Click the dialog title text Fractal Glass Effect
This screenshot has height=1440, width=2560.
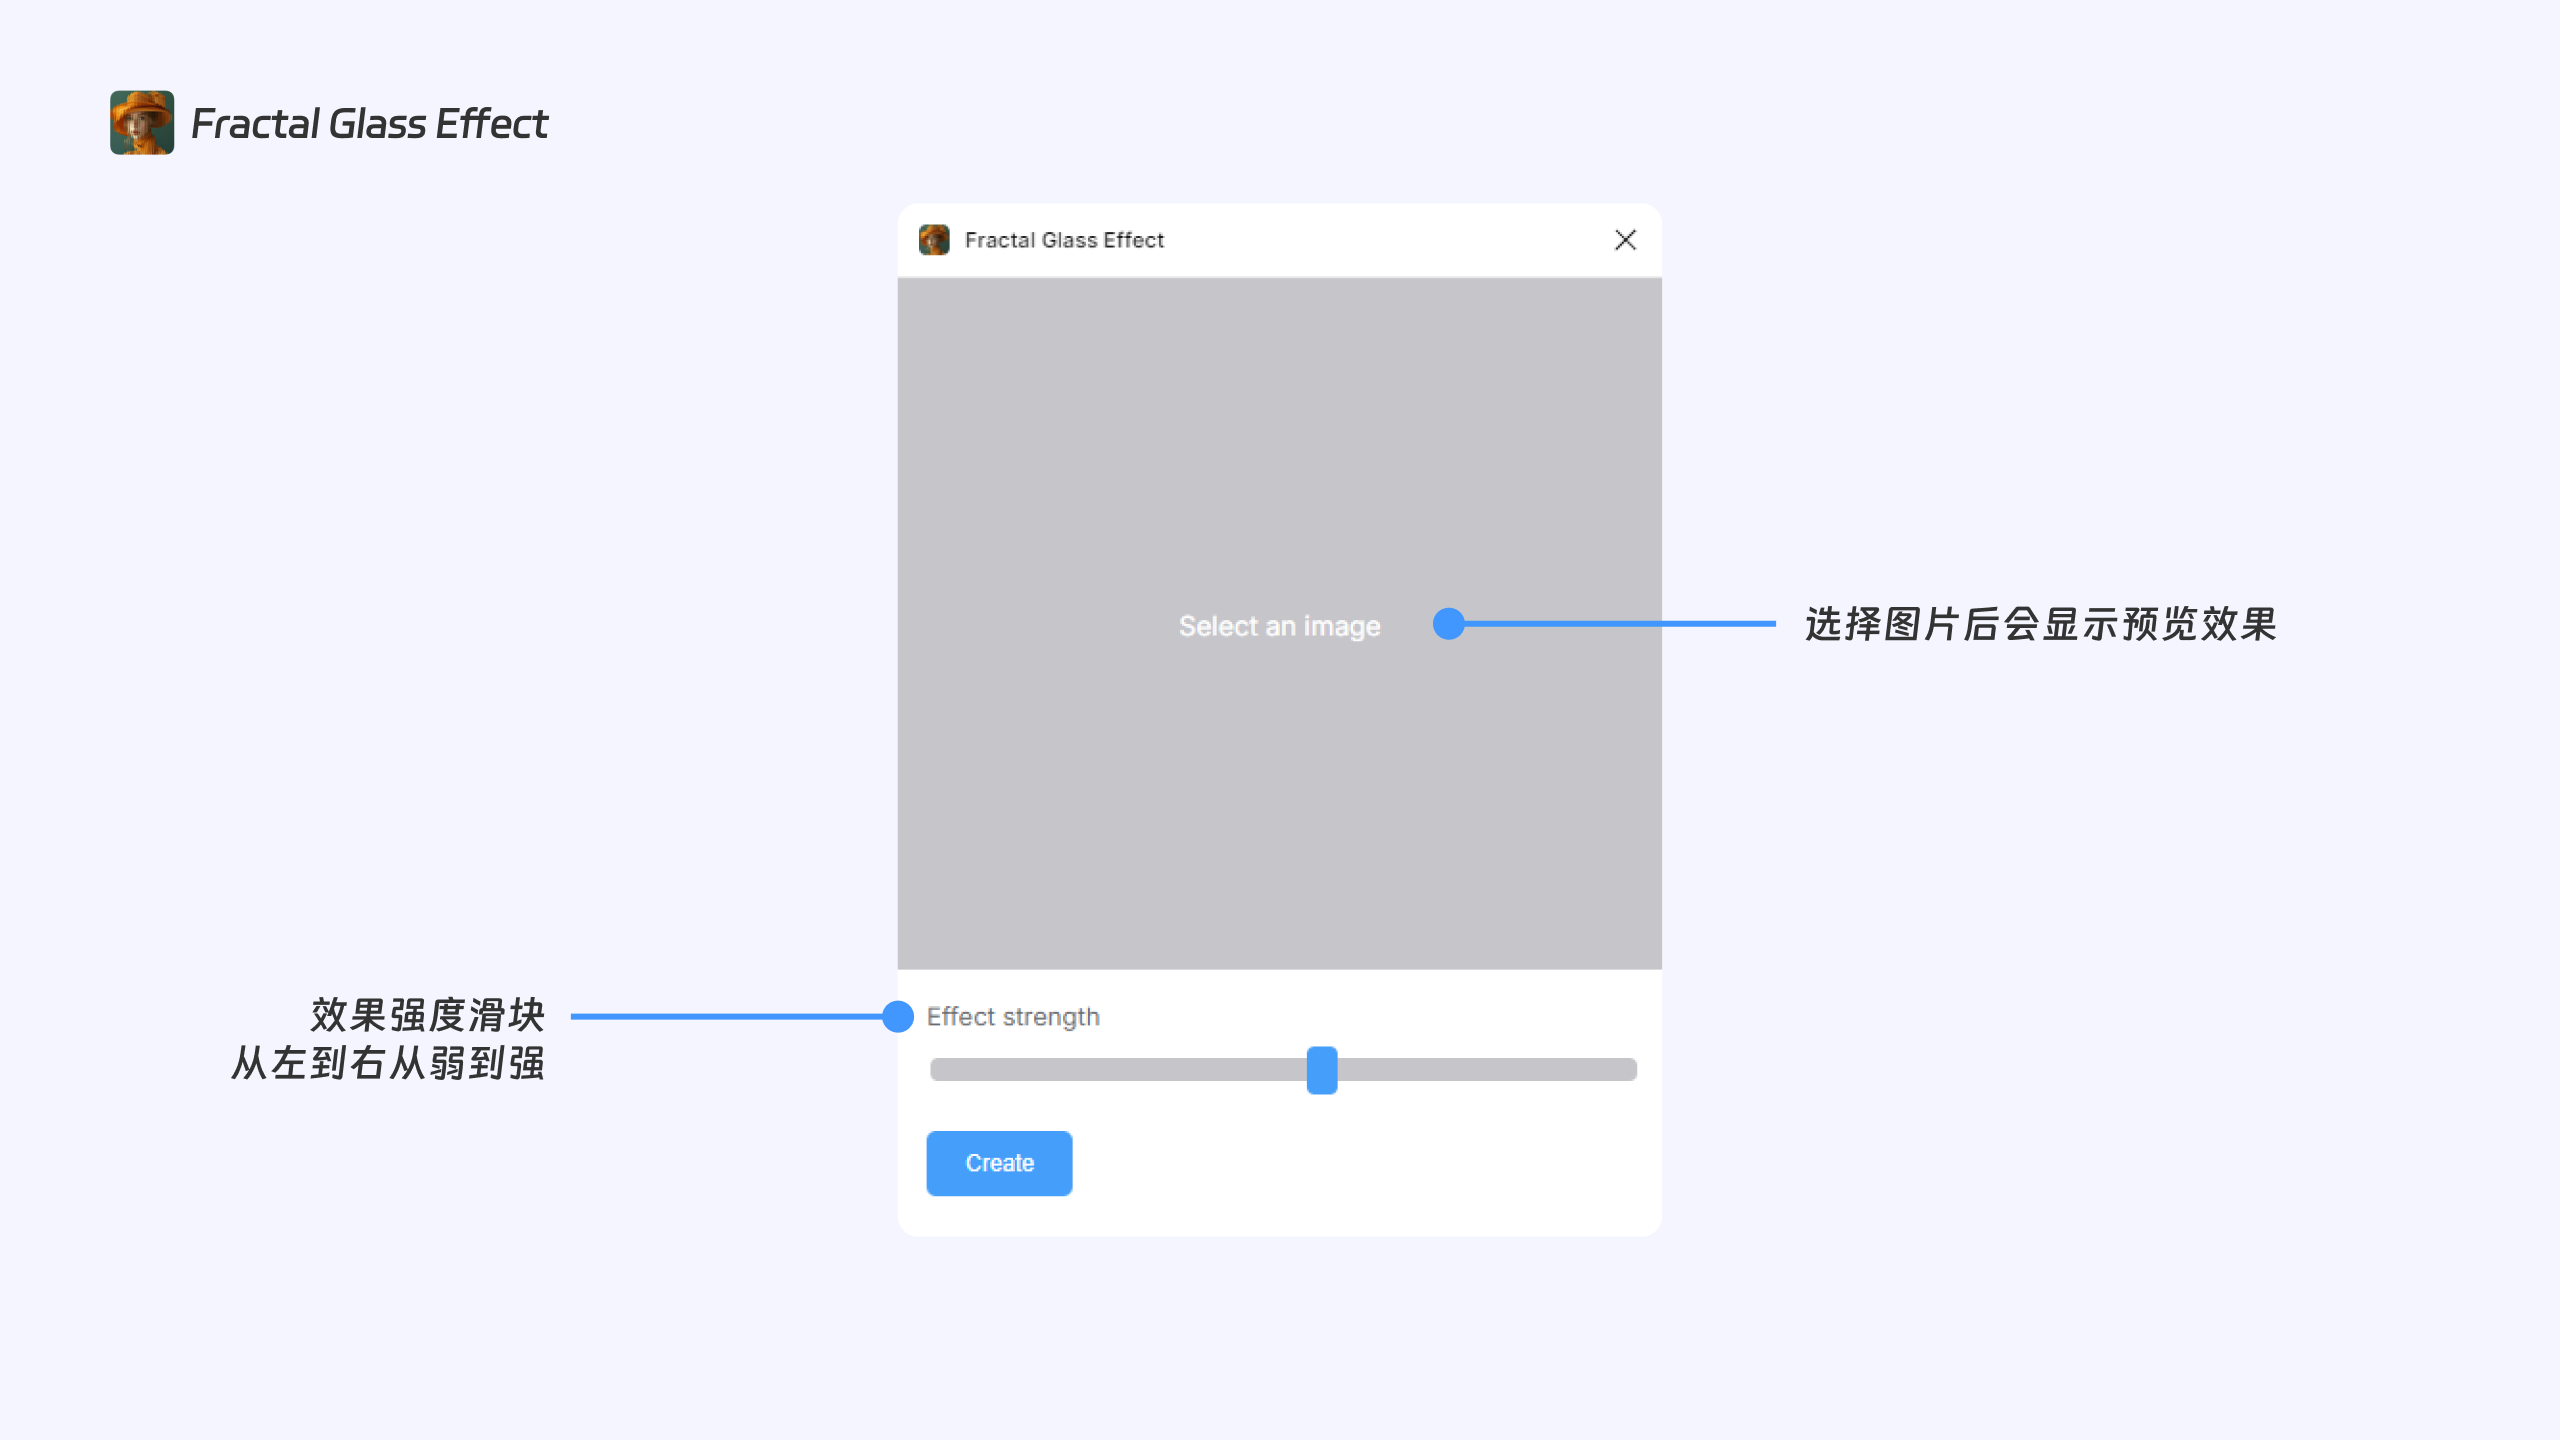[x=1064, y=240]
